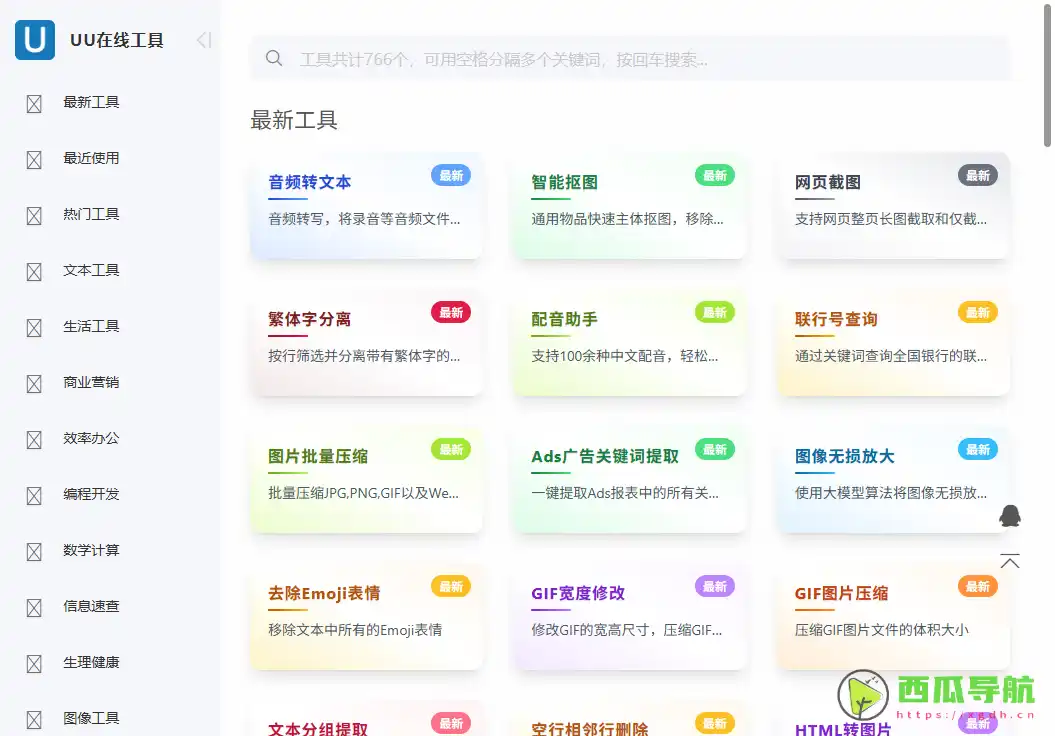This screenshot has height=736, width=1055.
Task: Open the 图像无损放大 tool
Action: click(x=893, y=479)
